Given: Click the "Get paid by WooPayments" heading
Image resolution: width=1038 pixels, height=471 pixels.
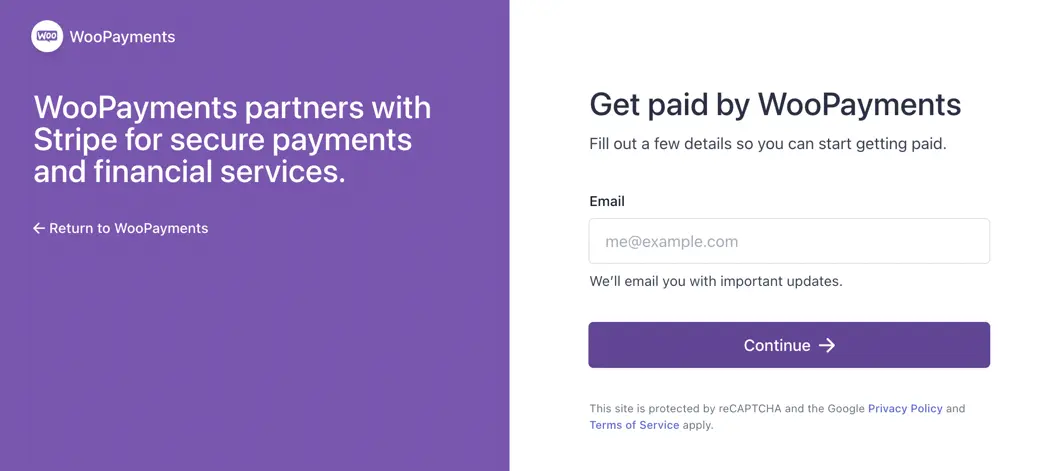Looking at the screenshot, I should (x=775, y=104).
